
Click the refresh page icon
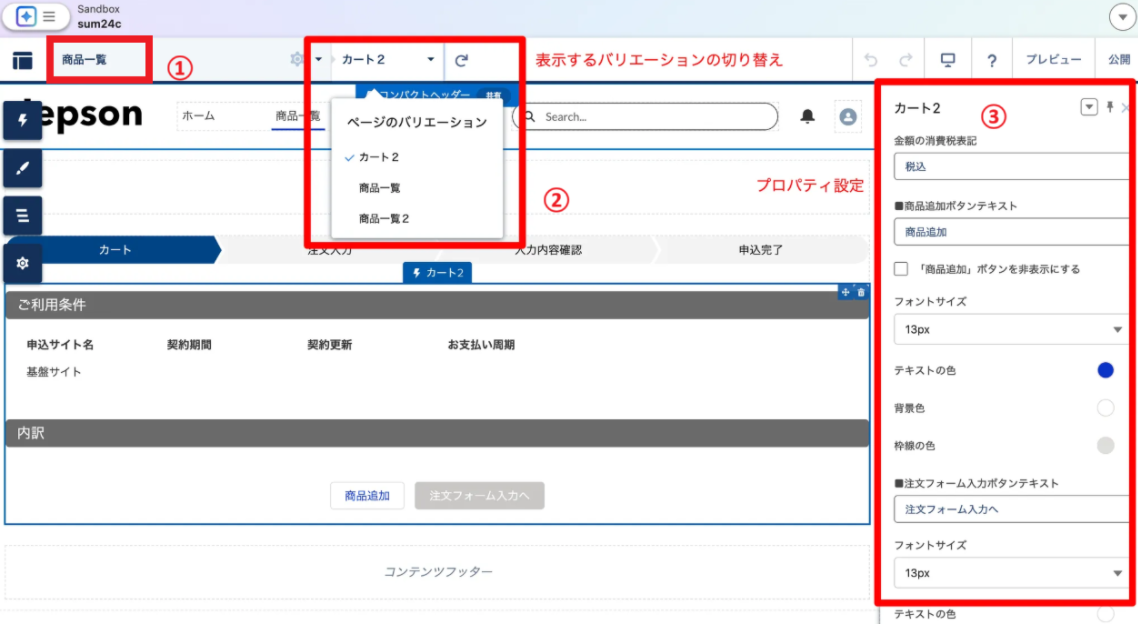461,60
